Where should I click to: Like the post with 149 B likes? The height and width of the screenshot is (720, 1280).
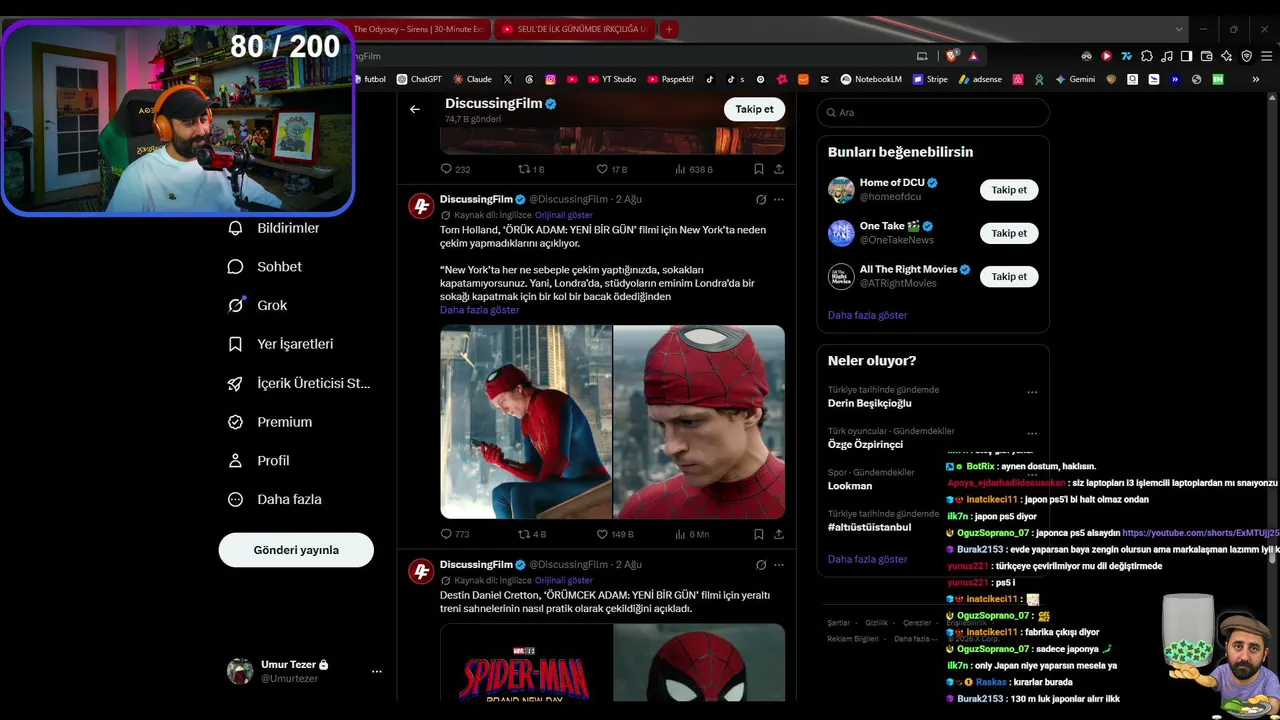pos(615,534)
